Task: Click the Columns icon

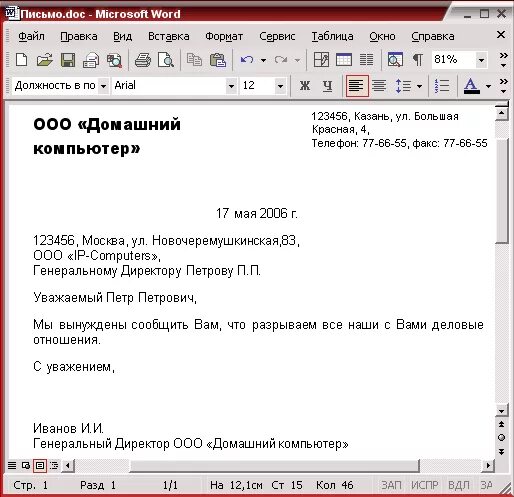Action: point(366,60)
